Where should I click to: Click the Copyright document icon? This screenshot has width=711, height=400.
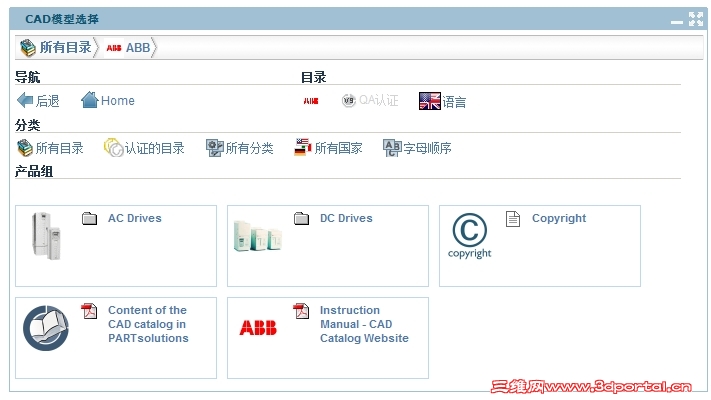pos(513,219)
